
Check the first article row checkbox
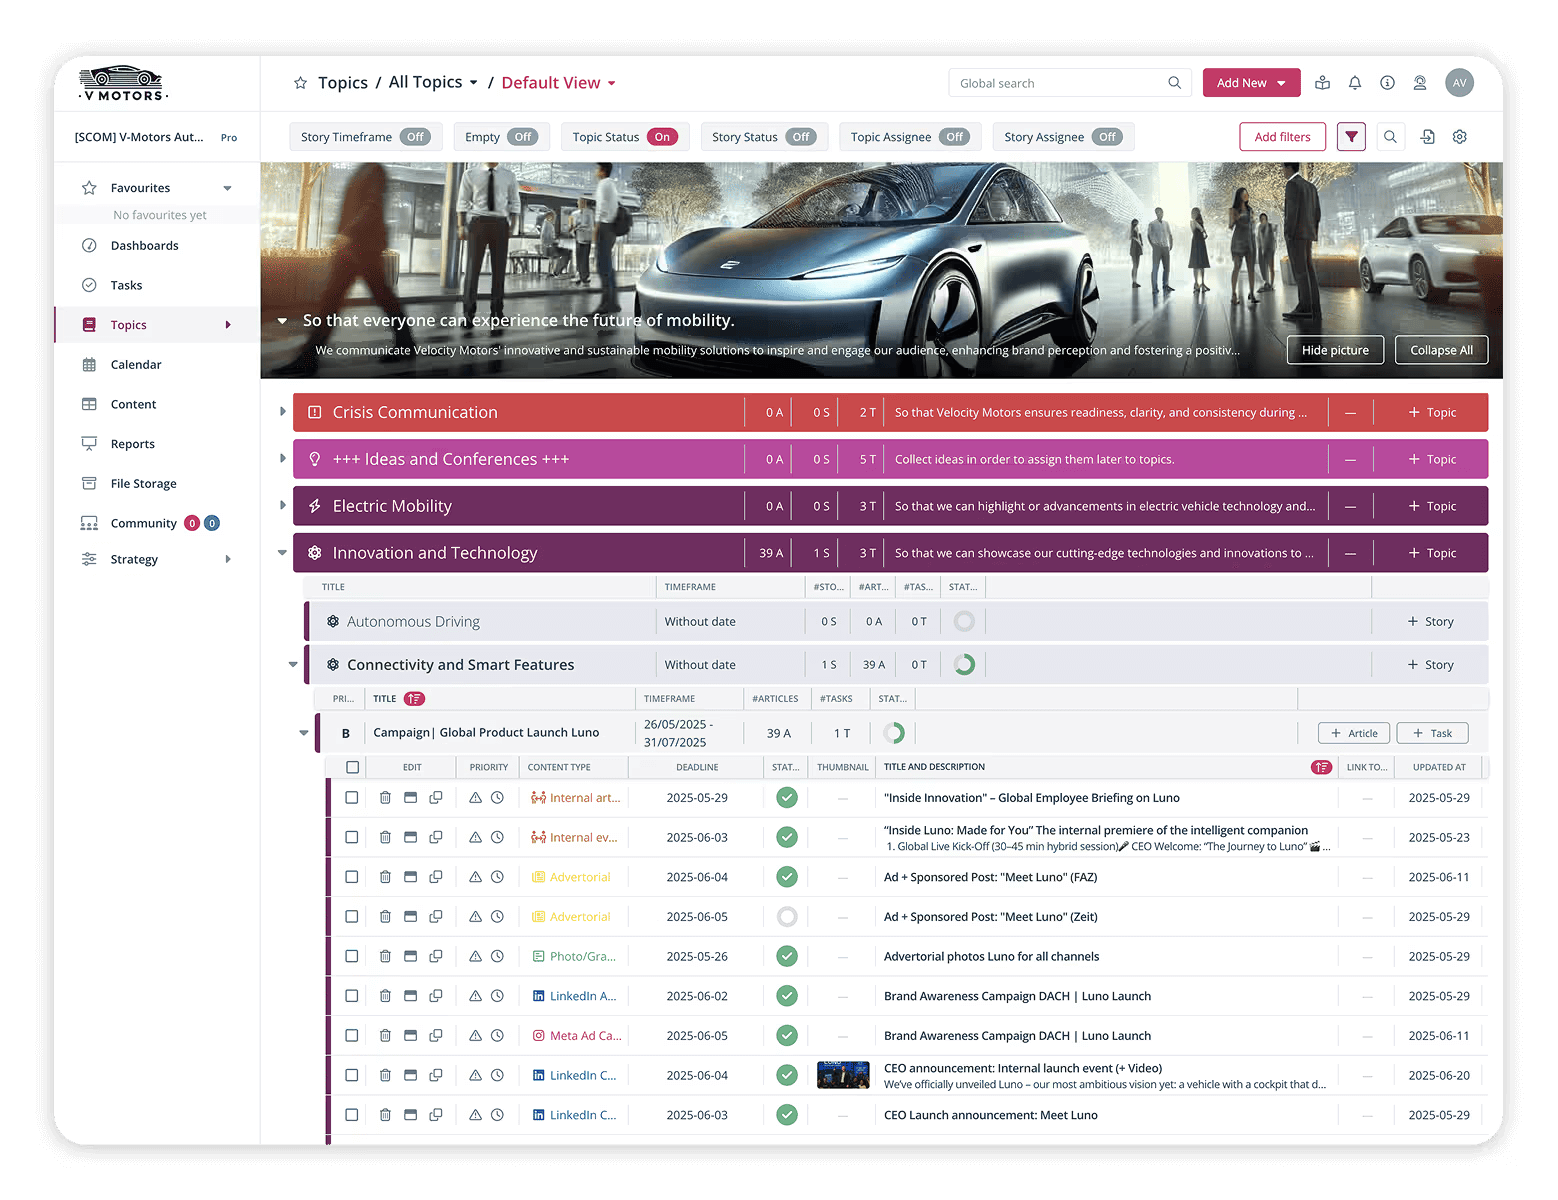pyautogui.click(x=351, y=797)
